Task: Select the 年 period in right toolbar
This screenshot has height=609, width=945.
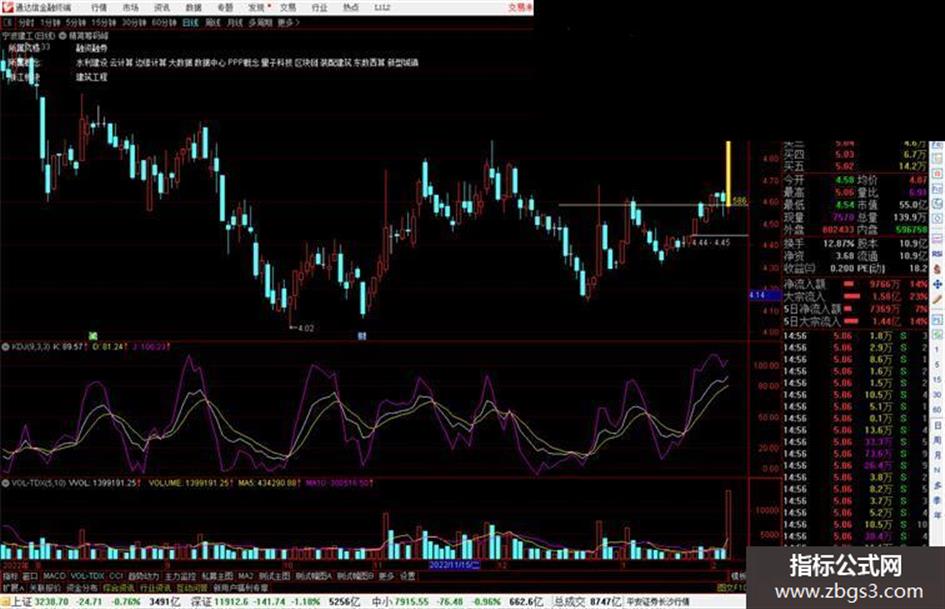Action: [937, 514]
